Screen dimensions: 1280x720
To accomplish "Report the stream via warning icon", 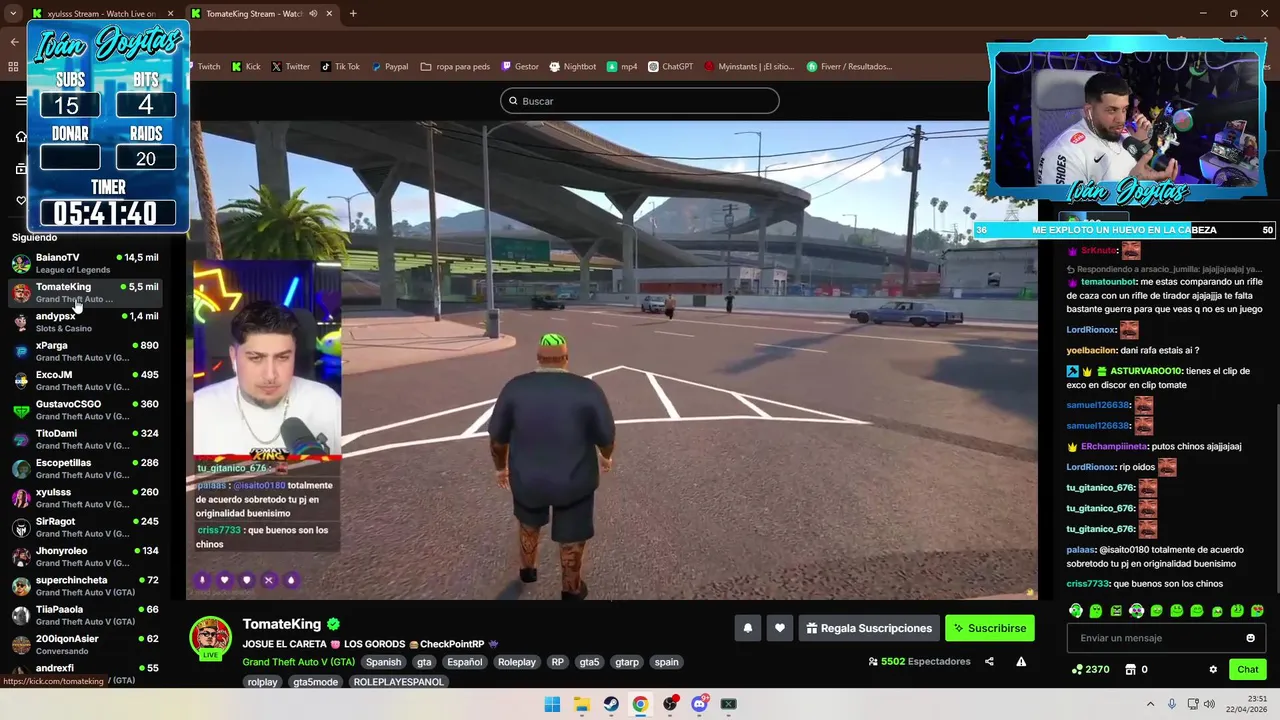I will point(1021,661).
